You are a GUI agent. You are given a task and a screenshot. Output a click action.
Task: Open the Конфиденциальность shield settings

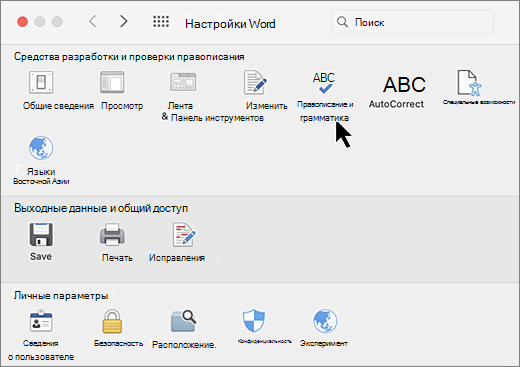pyautogui.click(x=254, y=321)
